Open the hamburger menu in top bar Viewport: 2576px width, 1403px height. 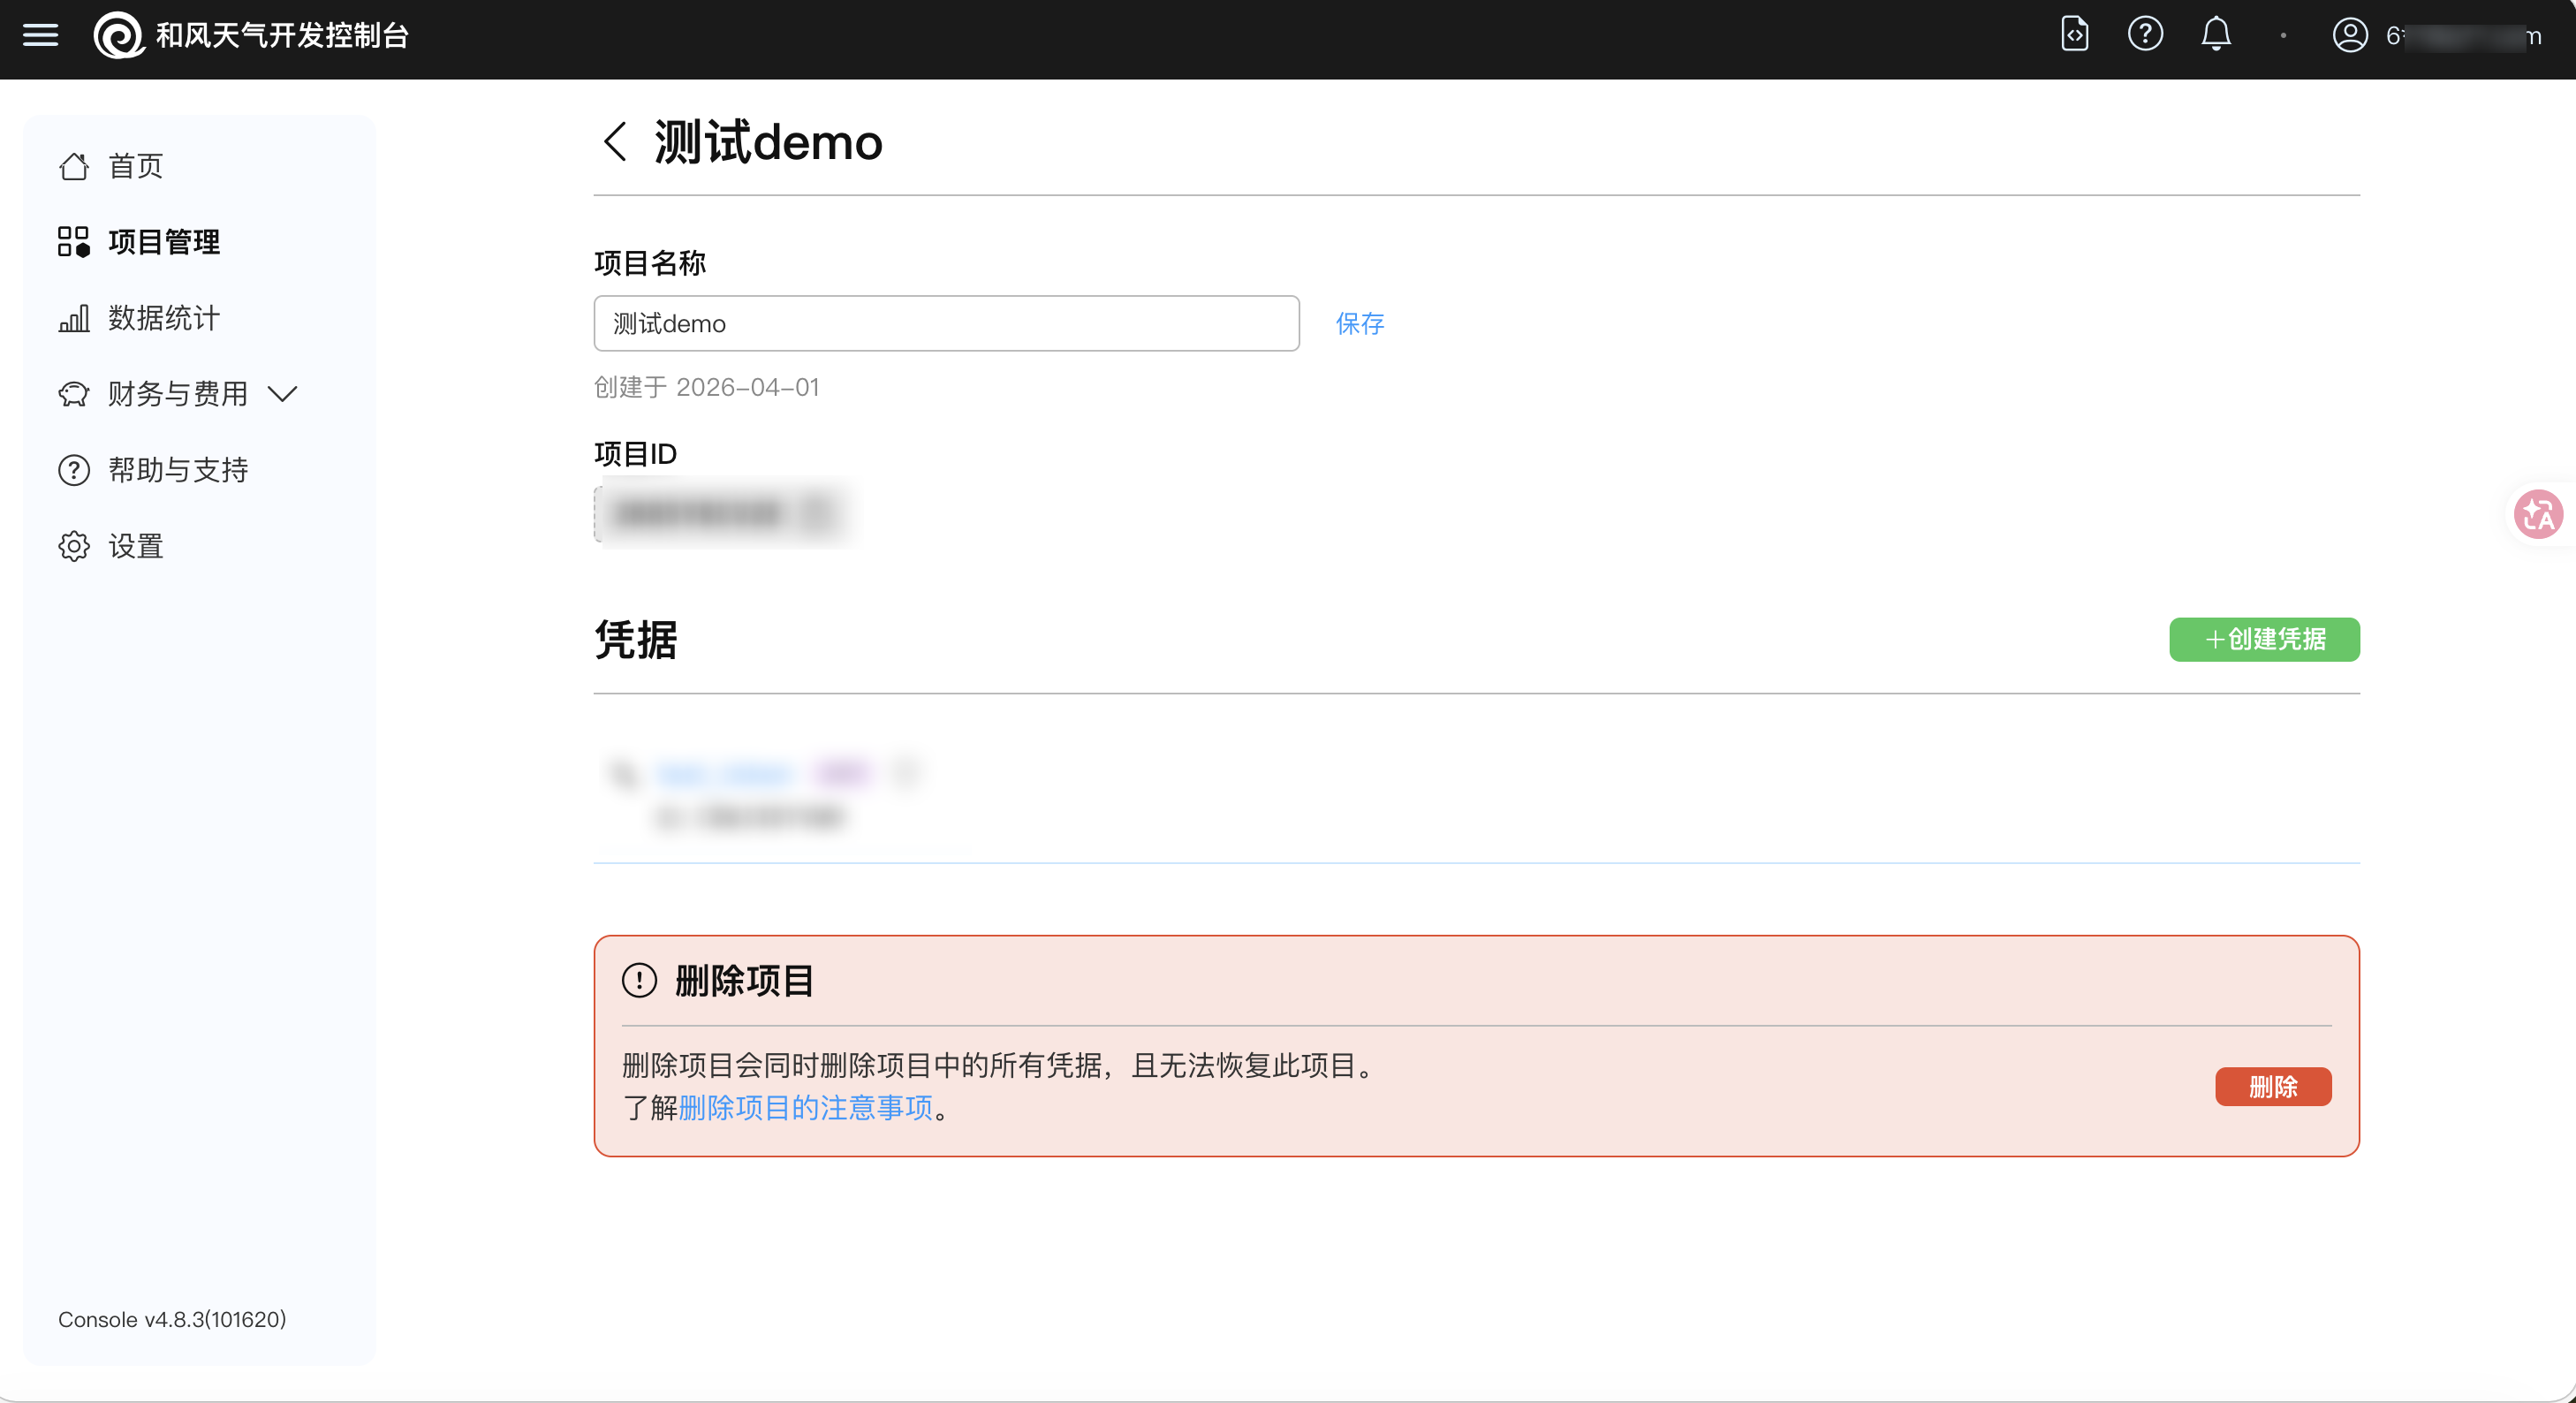coord(41,36)
